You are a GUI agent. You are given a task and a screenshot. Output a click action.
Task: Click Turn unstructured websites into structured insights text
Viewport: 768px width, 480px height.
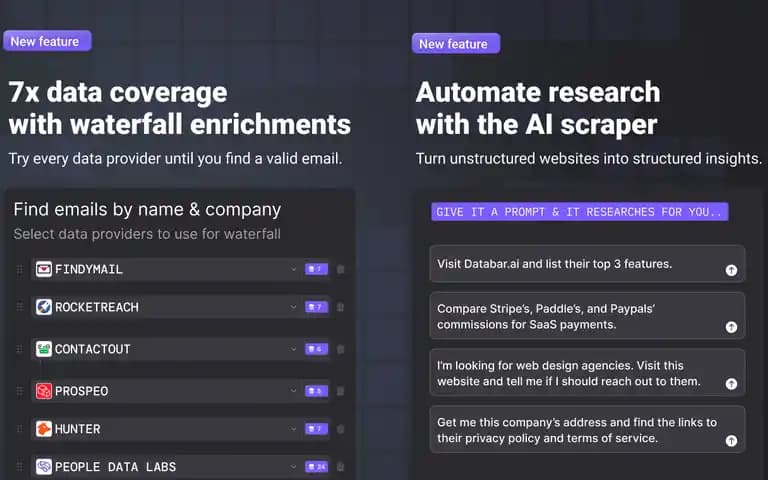point(589,159)
